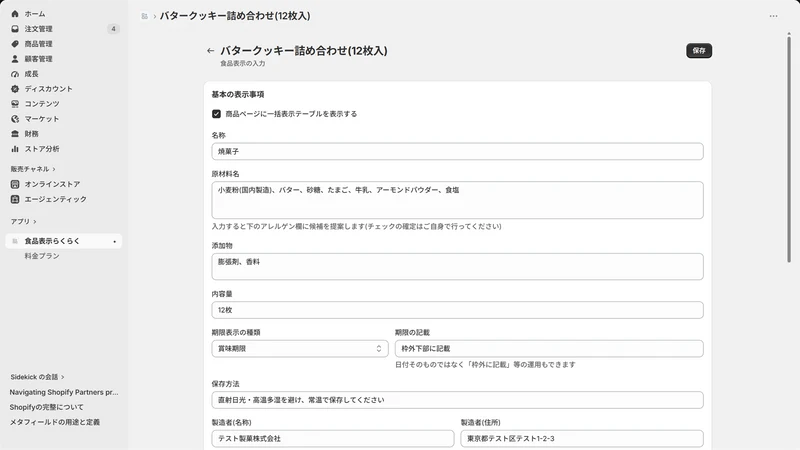Click the 食品表示の入力 subtitle
The height and width of the screenshot is (450, 800).
pyautogui.click(x=242, y=63)
